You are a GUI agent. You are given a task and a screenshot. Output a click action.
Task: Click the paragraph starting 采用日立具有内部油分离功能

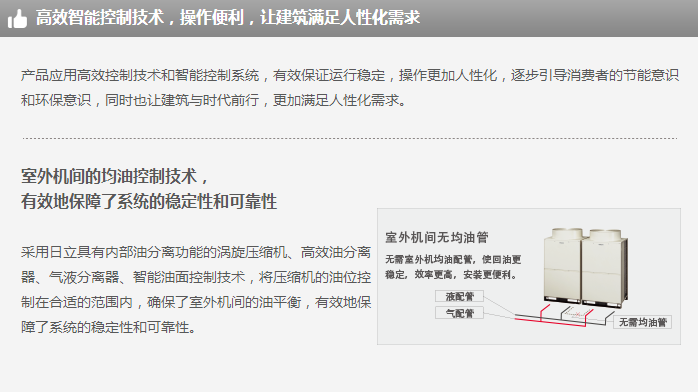(196, 290)
